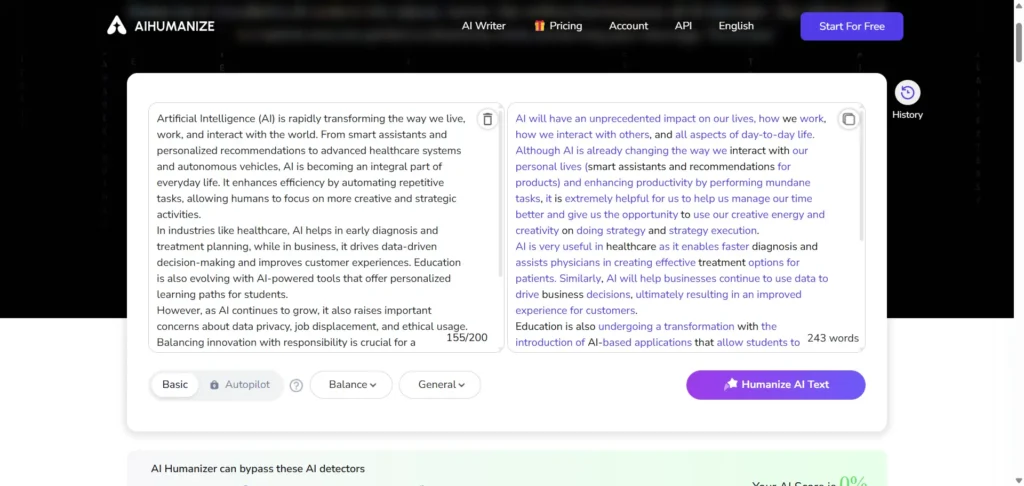1024x486 pixels.
Task: Open the English language selector
Action: pyautogui.click(x=736, y=26)
